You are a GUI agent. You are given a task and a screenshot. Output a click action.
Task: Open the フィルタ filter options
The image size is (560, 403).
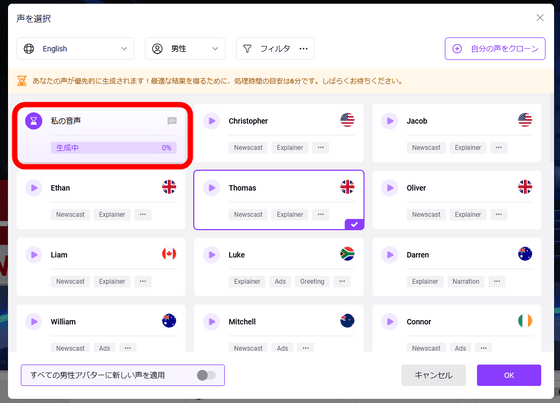[275, 49]
